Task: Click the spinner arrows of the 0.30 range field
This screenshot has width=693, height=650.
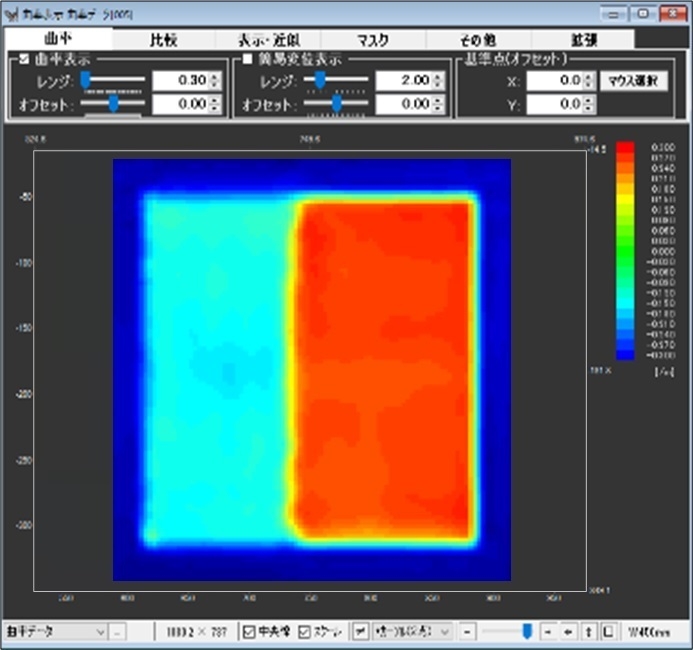Action: pos(215,80)
